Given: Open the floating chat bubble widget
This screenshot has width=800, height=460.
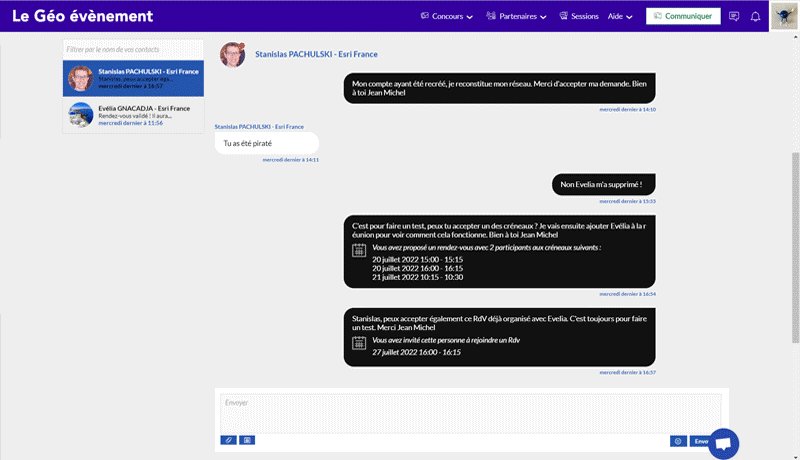Looking at the screenshot, I should click(x=723, y=444).
